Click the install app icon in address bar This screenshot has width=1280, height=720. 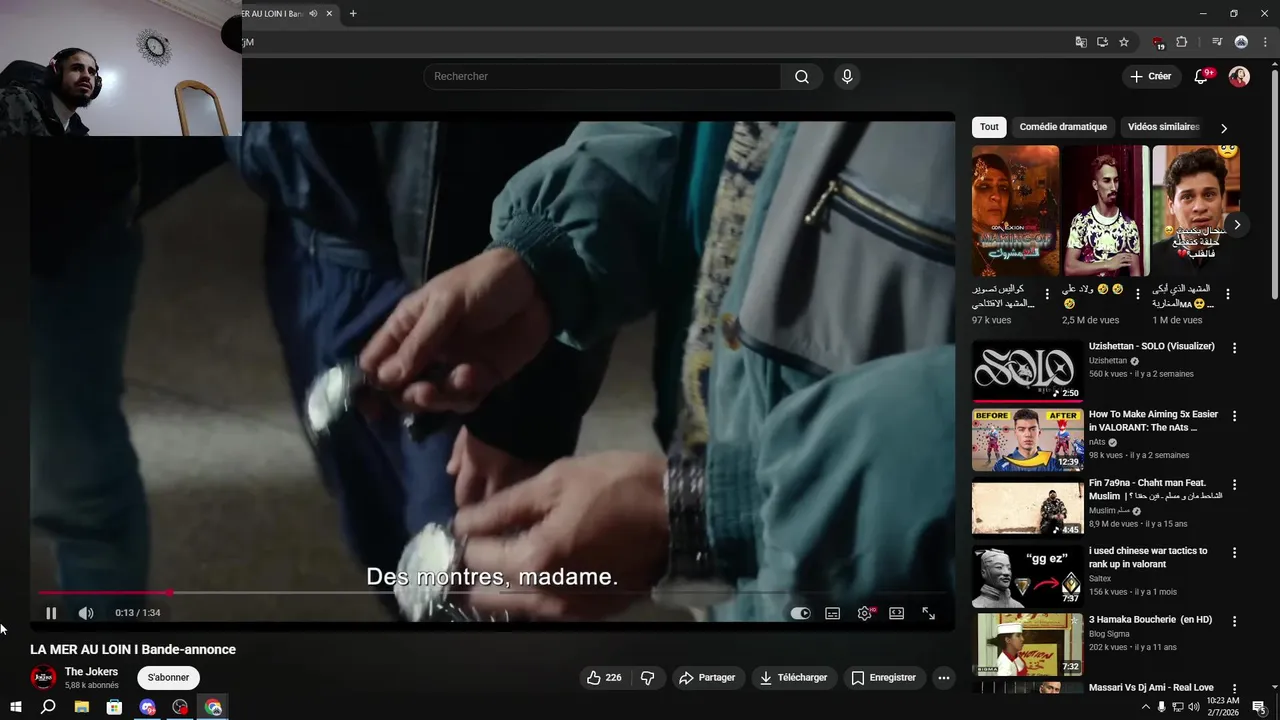pos(1102,42)
